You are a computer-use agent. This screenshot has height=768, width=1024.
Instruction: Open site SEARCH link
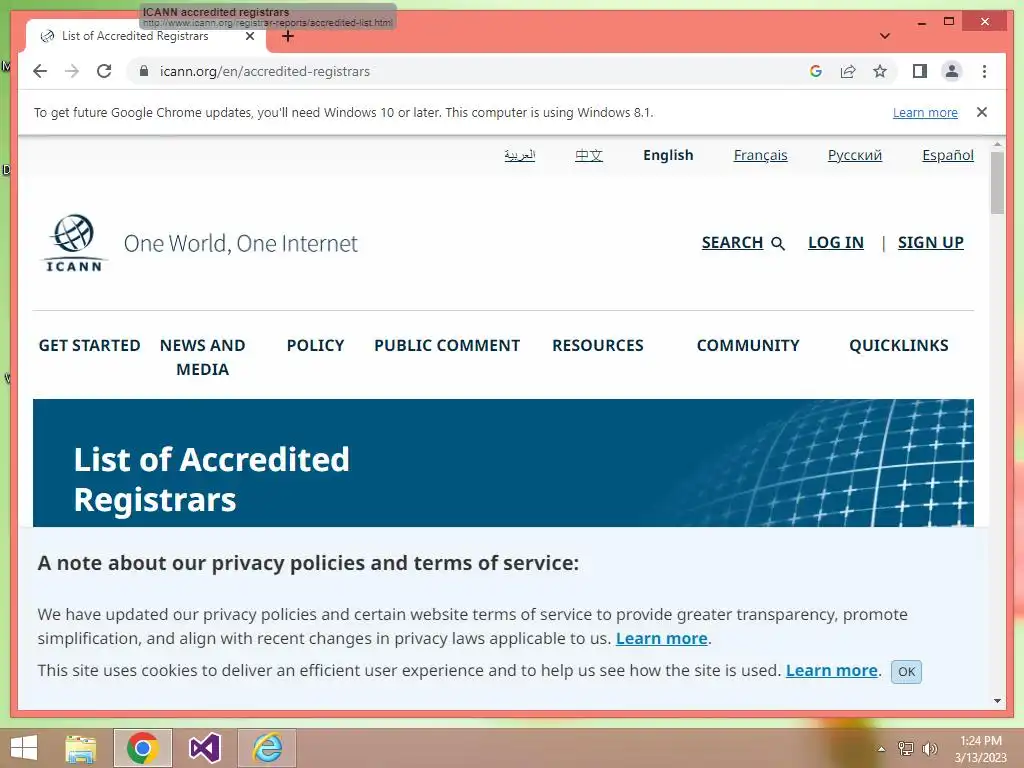coord(743,243)
